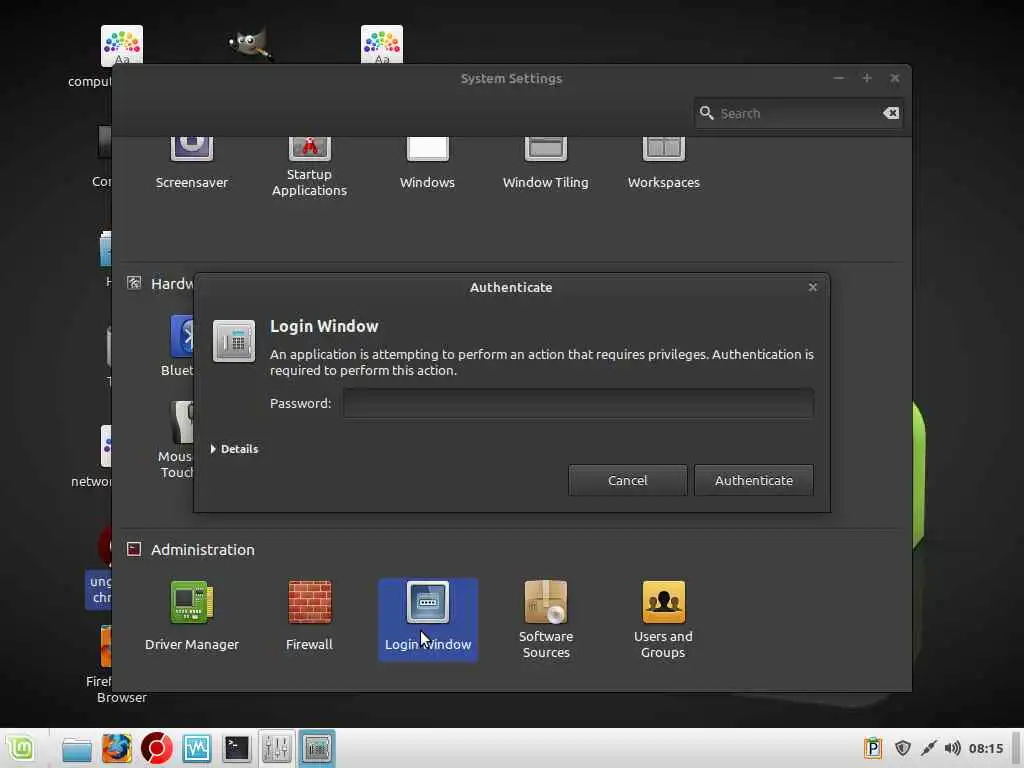This screenshot has height=768, width=1024.
Task: Close the Authenticate dialog with X
Action: pos(813,287)
